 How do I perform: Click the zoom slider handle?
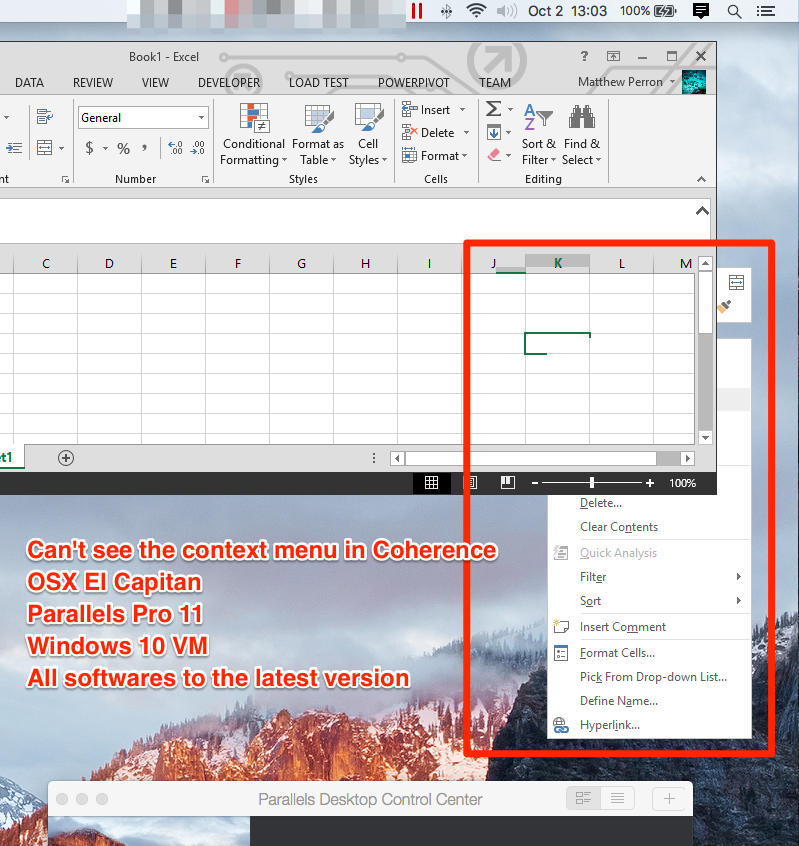point(592,483)
